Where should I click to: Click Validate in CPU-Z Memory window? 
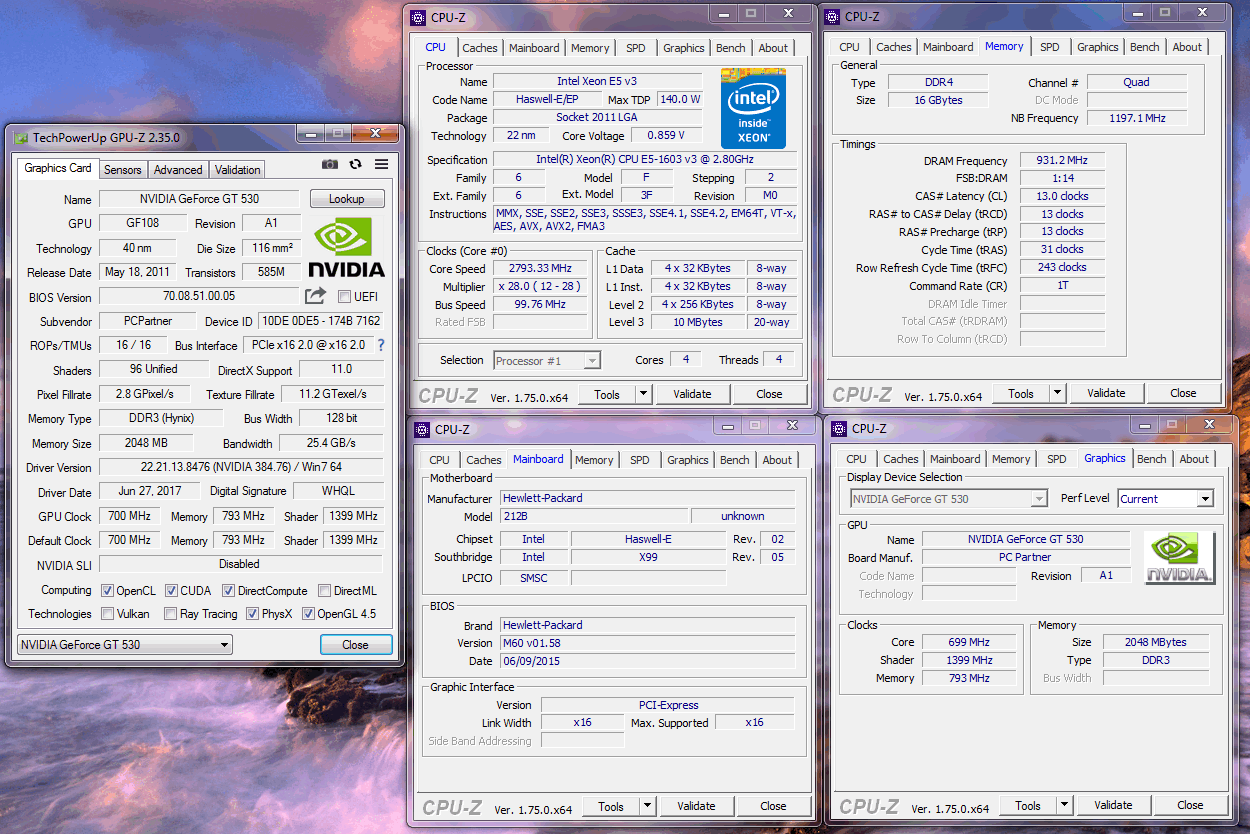pyautogui.click(x=1106, y=393)
